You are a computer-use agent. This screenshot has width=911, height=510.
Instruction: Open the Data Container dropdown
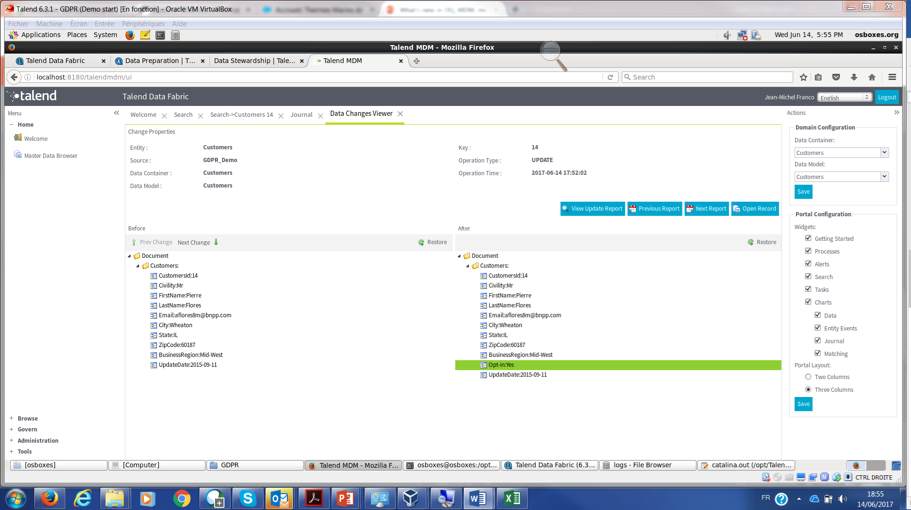click(x=884, y=153)
